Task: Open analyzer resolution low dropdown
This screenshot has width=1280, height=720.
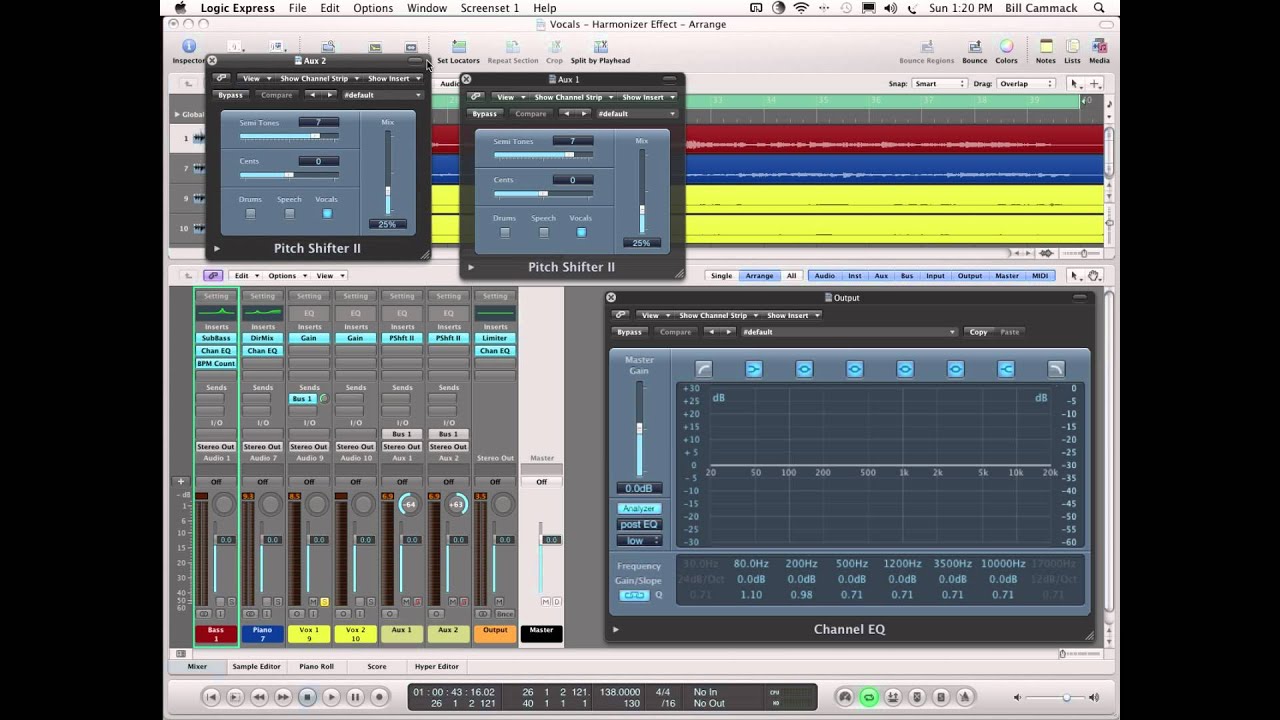Action: click(638, 541)
